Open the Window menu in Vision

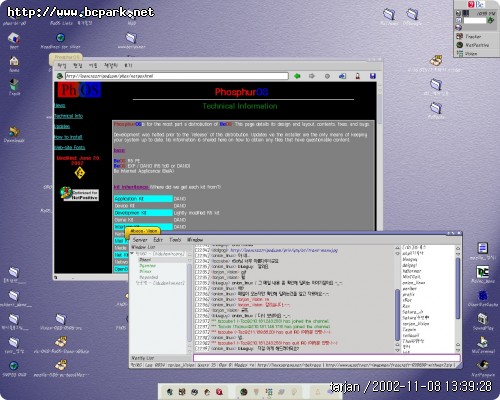195,240
